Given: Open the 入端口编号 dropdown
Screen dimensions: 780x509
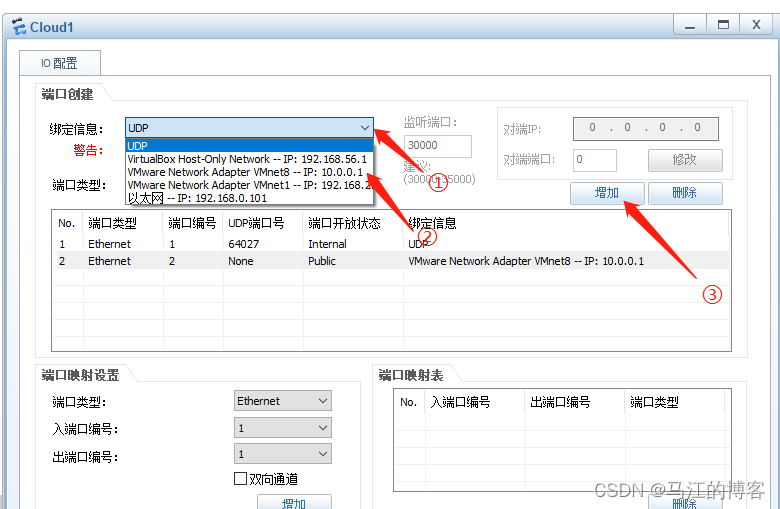Looking at the screenshot, I should (283, 427).
